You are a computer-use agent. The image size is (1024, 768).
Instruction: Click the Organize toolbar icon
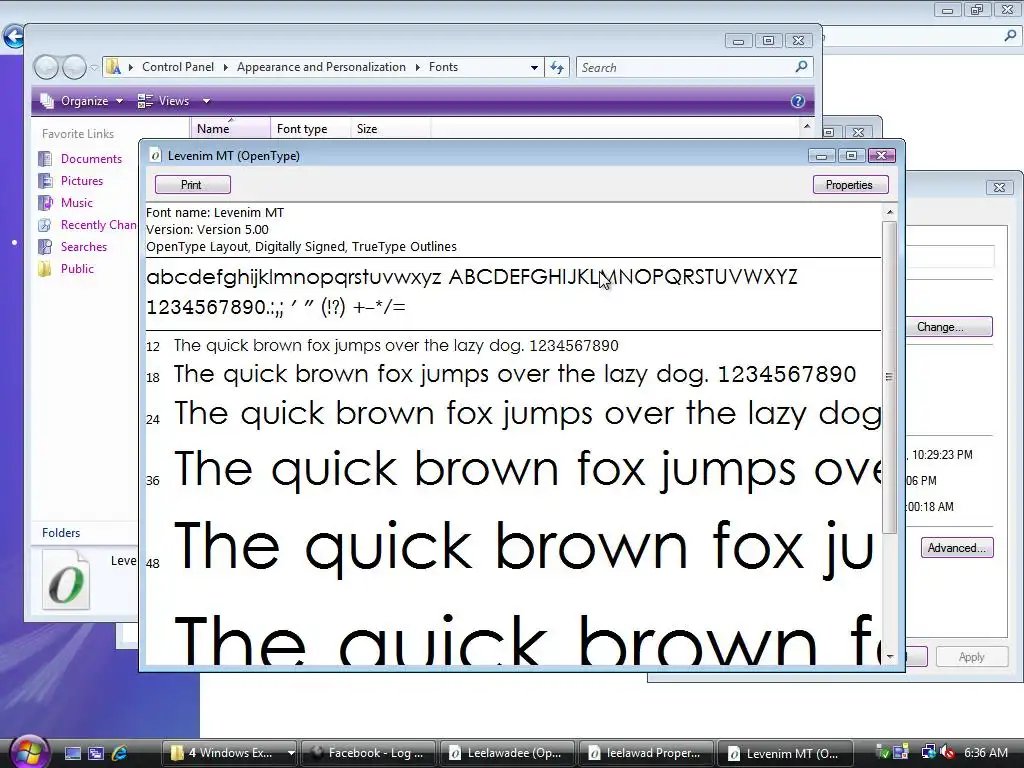coord(47,101)
